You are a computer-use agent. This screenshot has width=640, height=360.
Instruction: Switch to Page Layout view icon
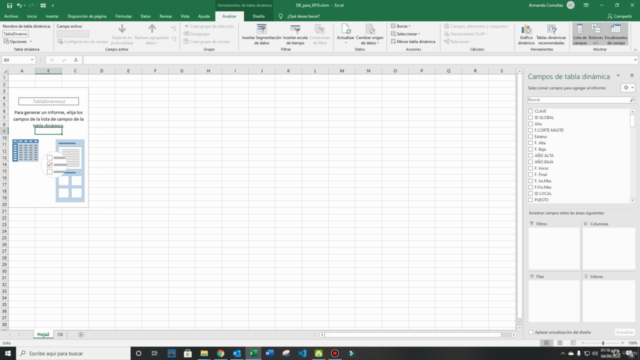coord(560,343)
